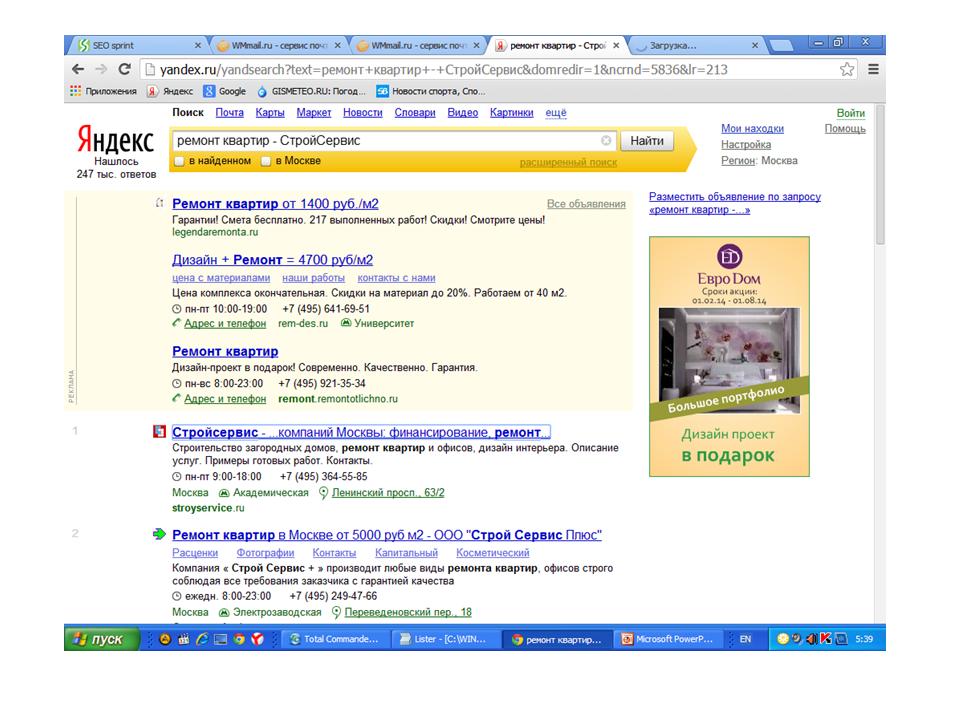Click the Войти login link
Viewport: 960px width, 720px height.
coord(851,113)
